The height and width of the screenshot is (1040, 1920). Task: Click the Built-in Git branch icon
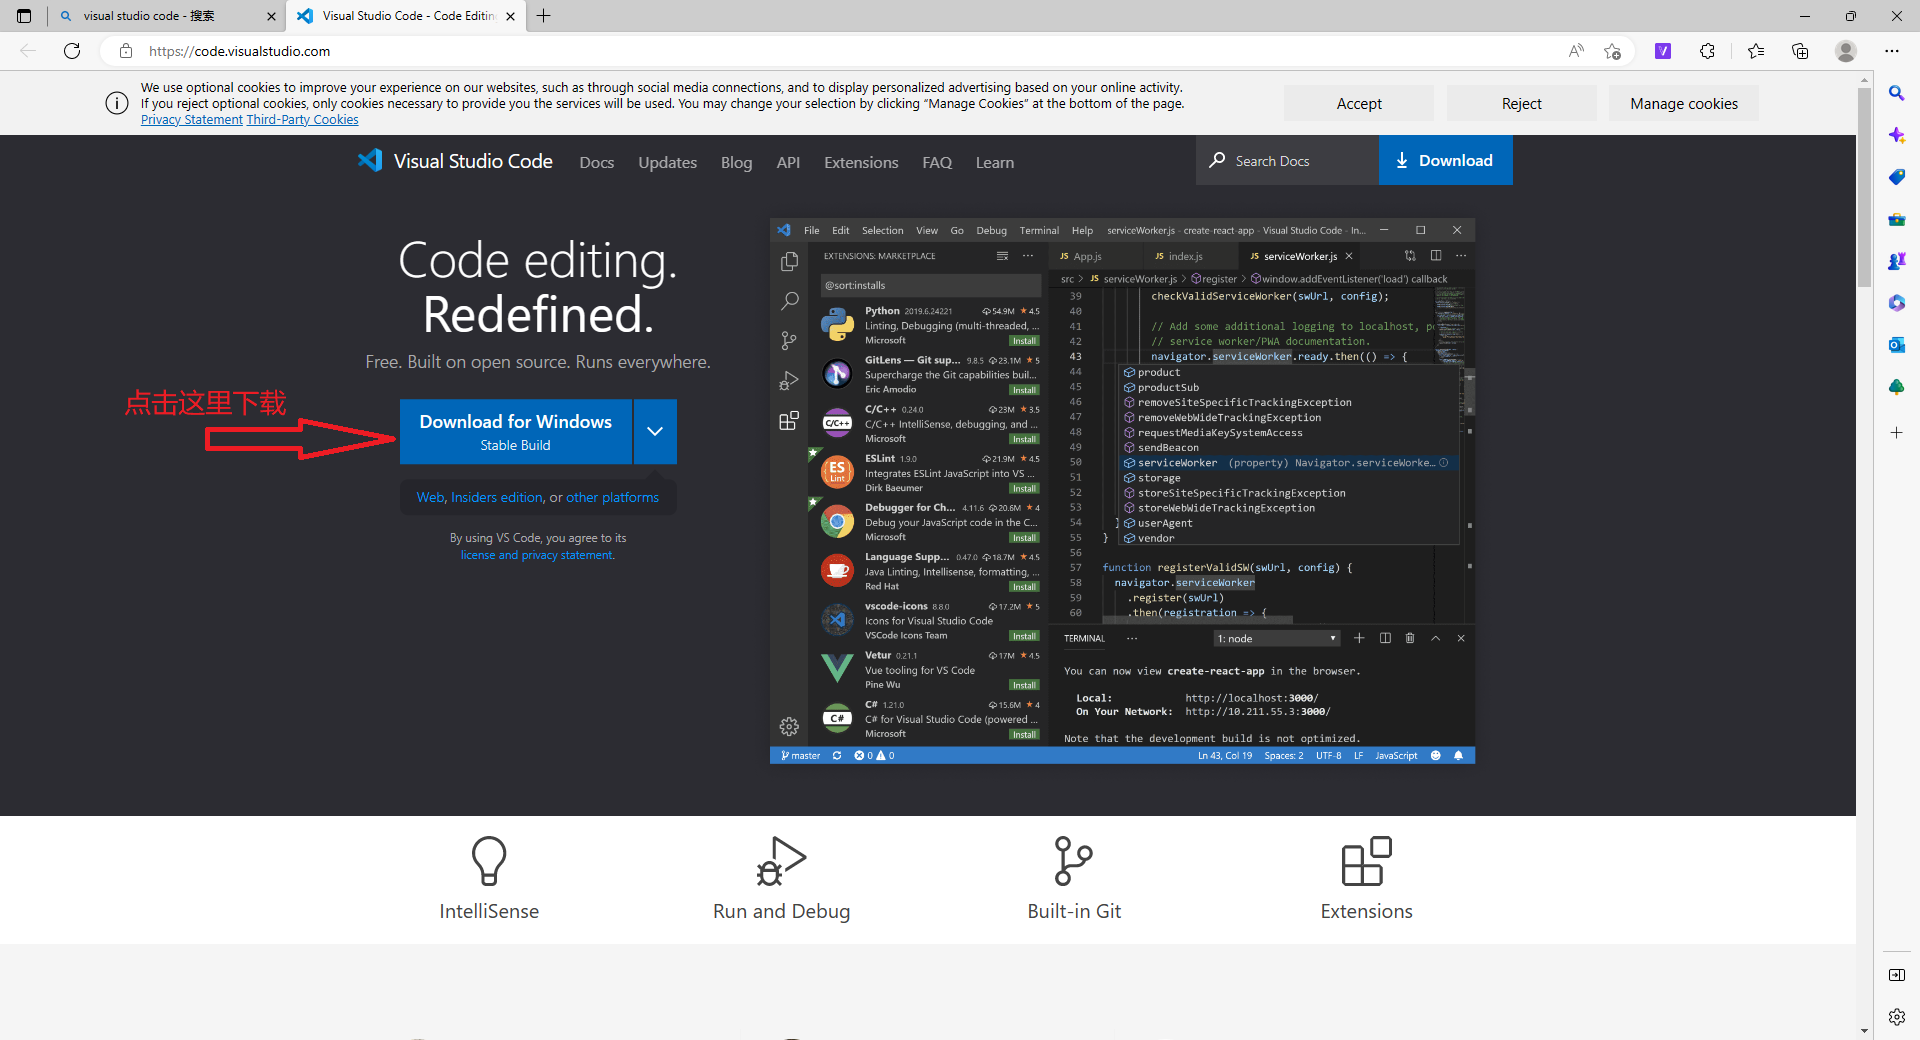point(1074,861)
